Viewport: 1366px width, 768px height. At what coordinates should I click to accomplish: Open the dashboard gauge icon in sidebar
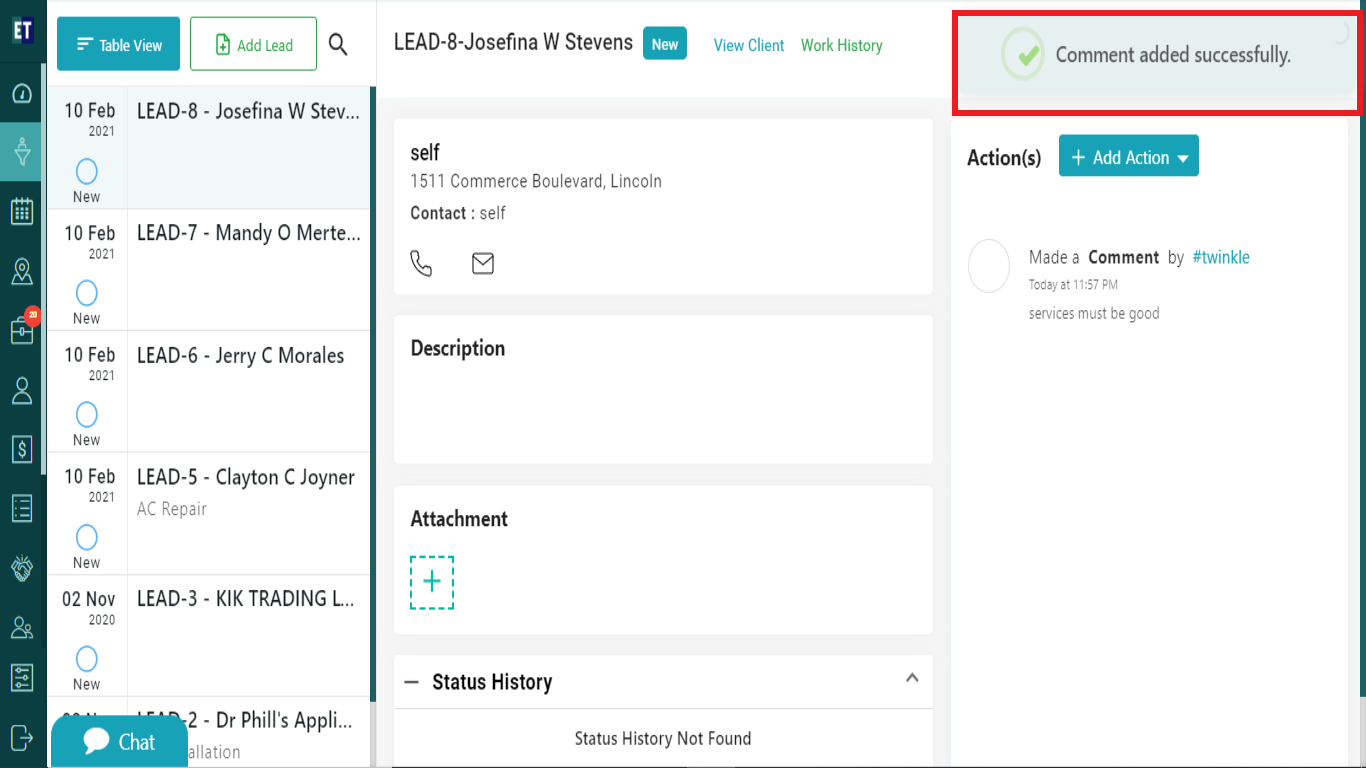click(22, 94)
